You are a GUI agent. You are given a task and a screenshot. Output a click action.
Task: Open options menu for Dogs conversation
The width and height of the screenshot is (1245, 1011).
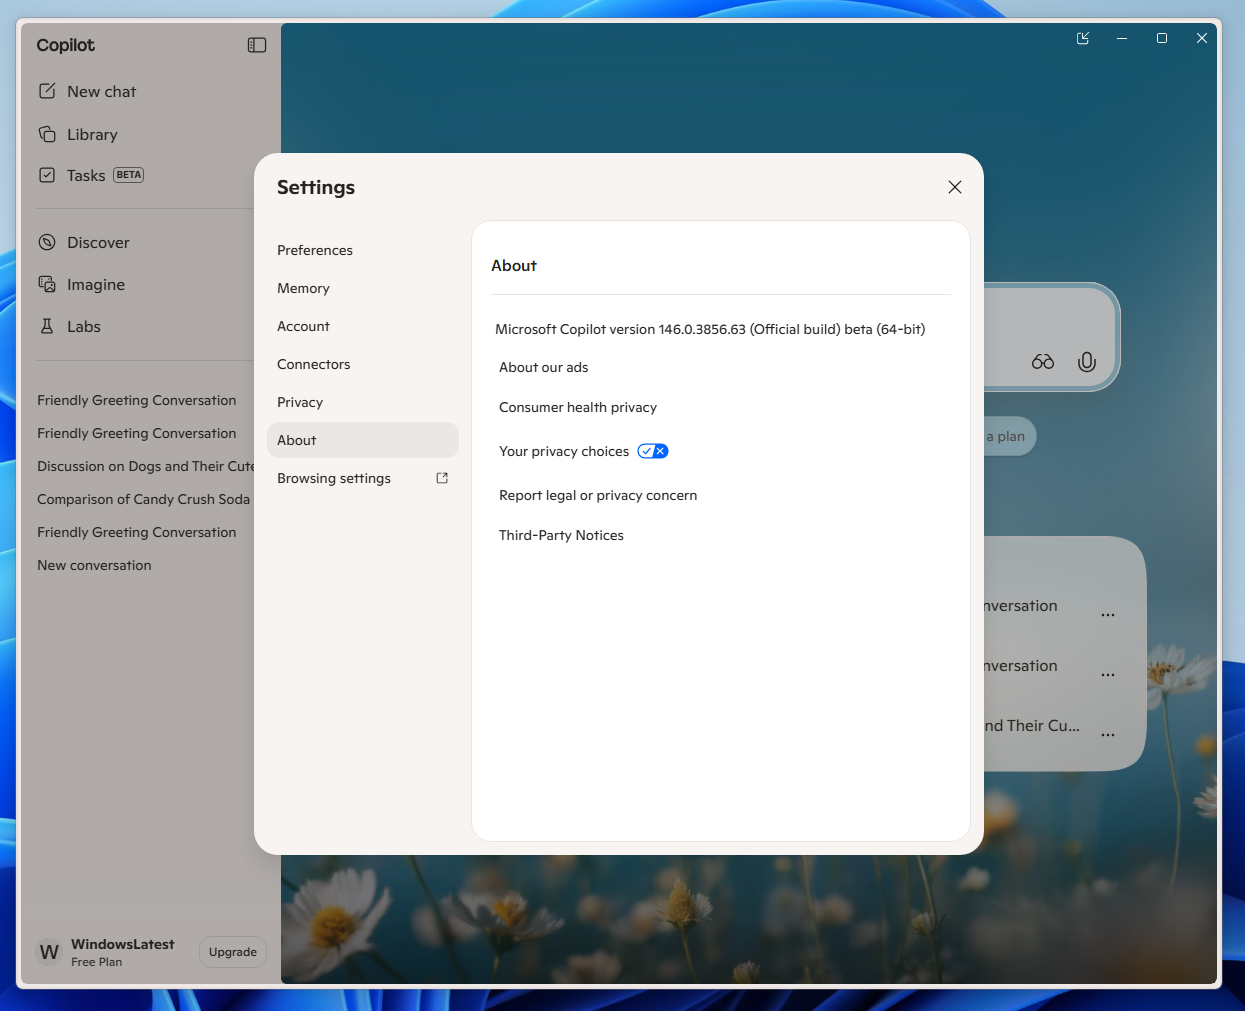point(1107,733)
